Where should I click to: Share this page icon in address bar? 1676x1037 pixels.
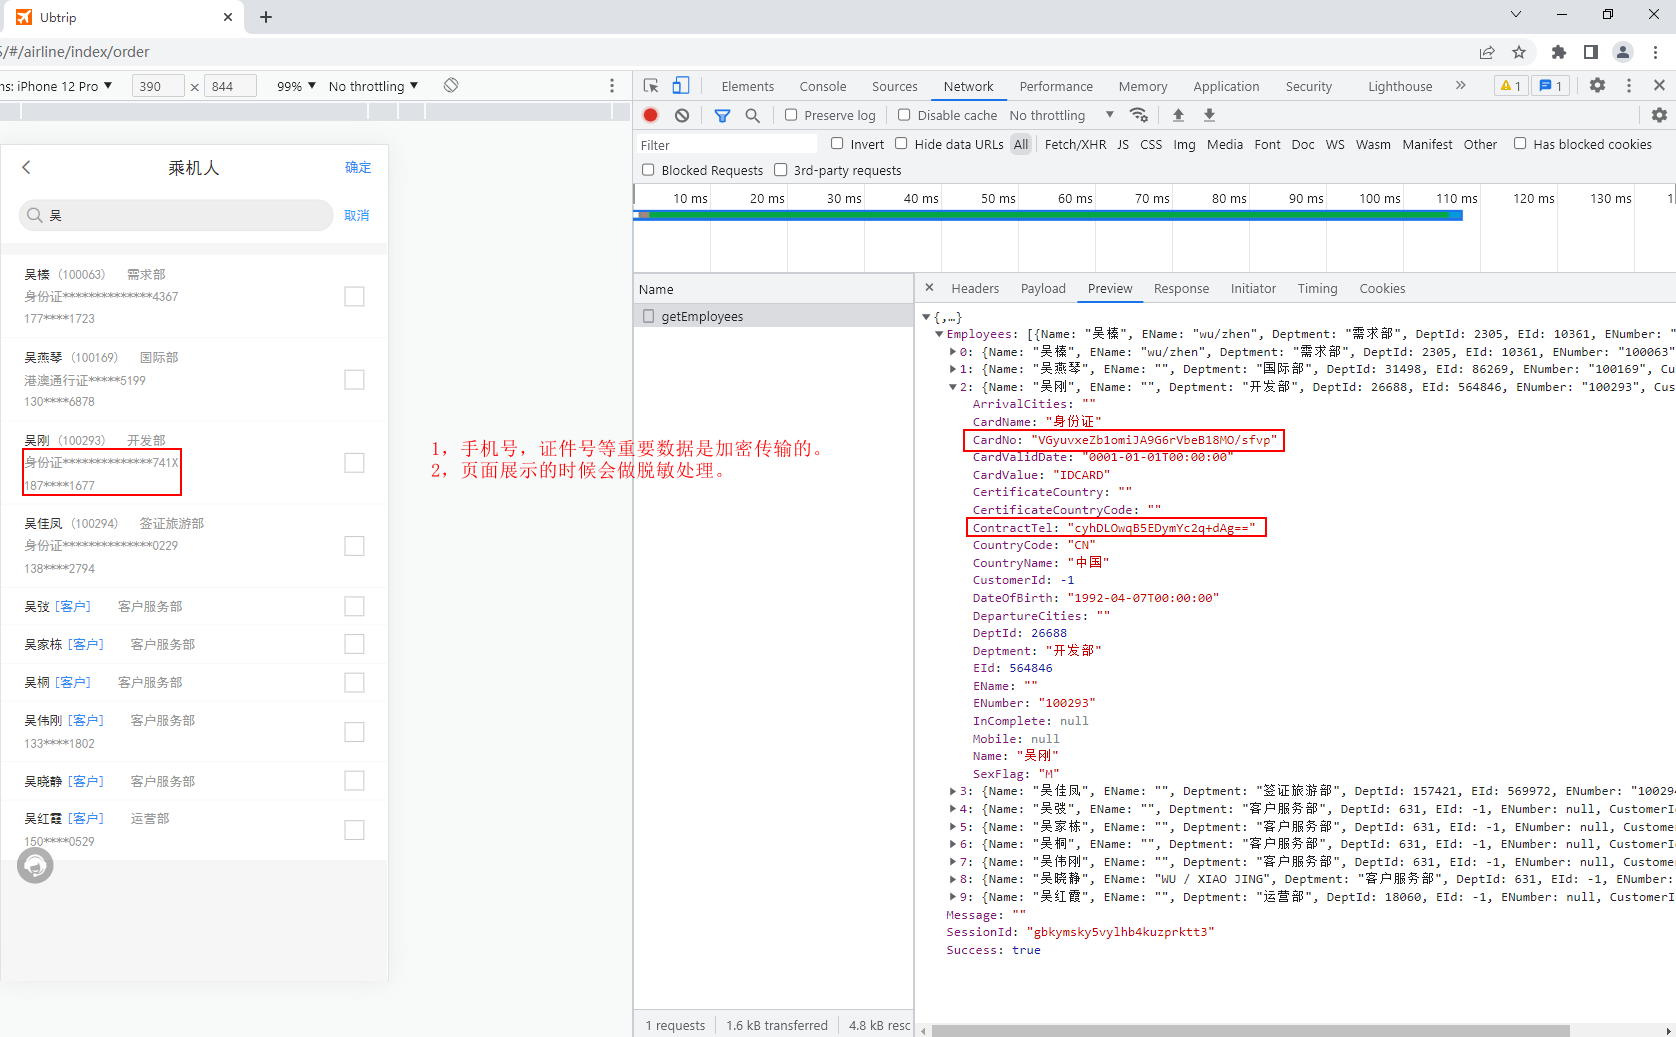point(1487,52)
